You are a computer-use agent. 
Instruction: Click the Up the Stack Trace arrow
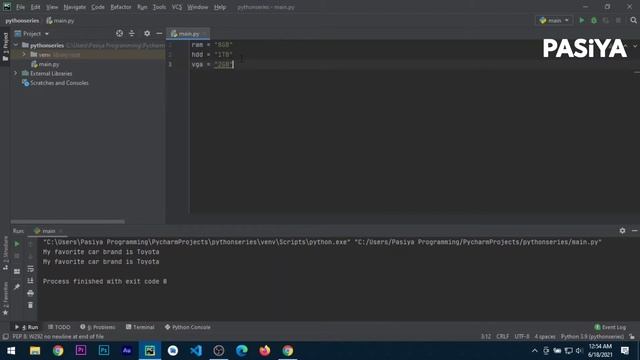(x=30, y=244)
